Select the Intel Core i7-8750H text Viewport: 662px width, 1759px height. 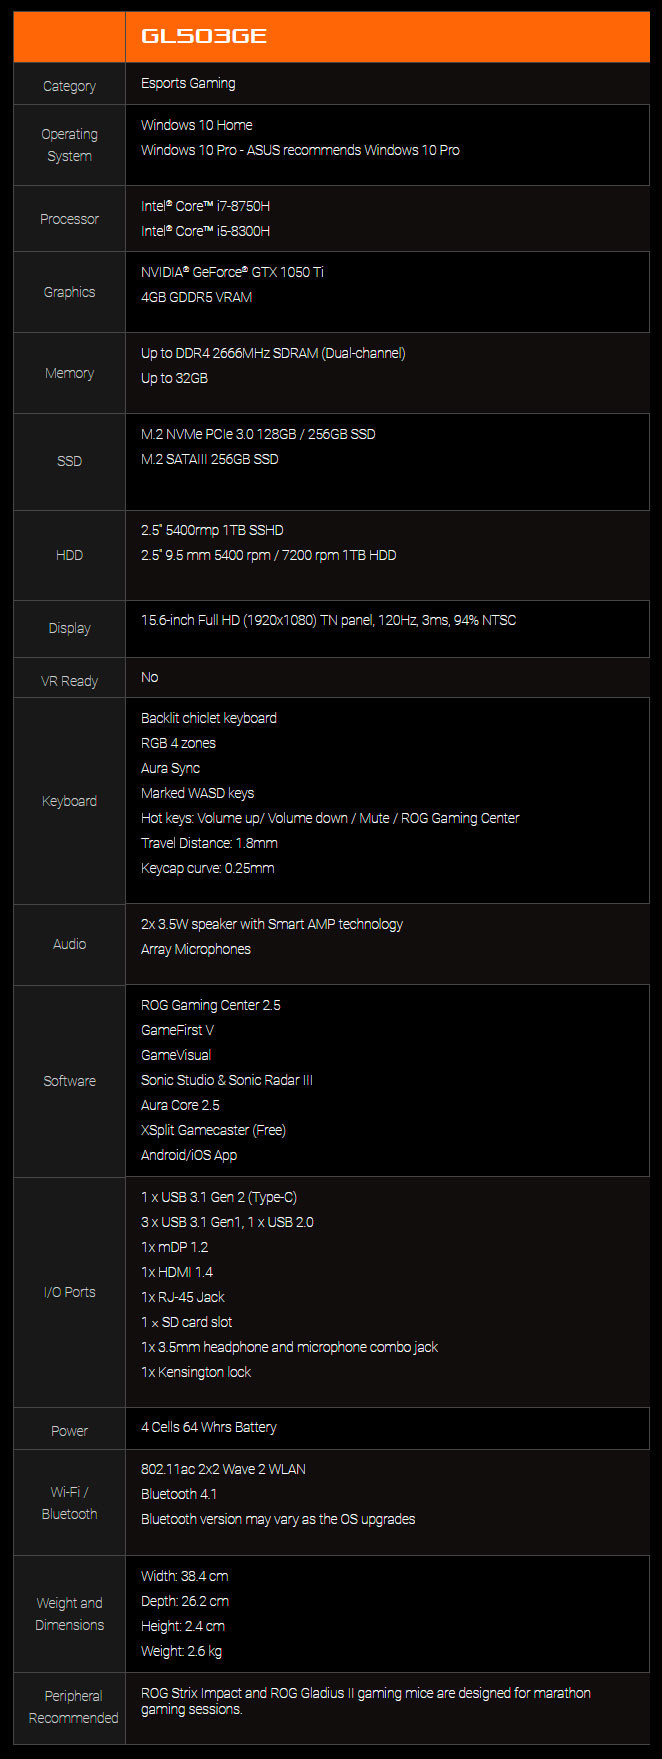(205, 206)
